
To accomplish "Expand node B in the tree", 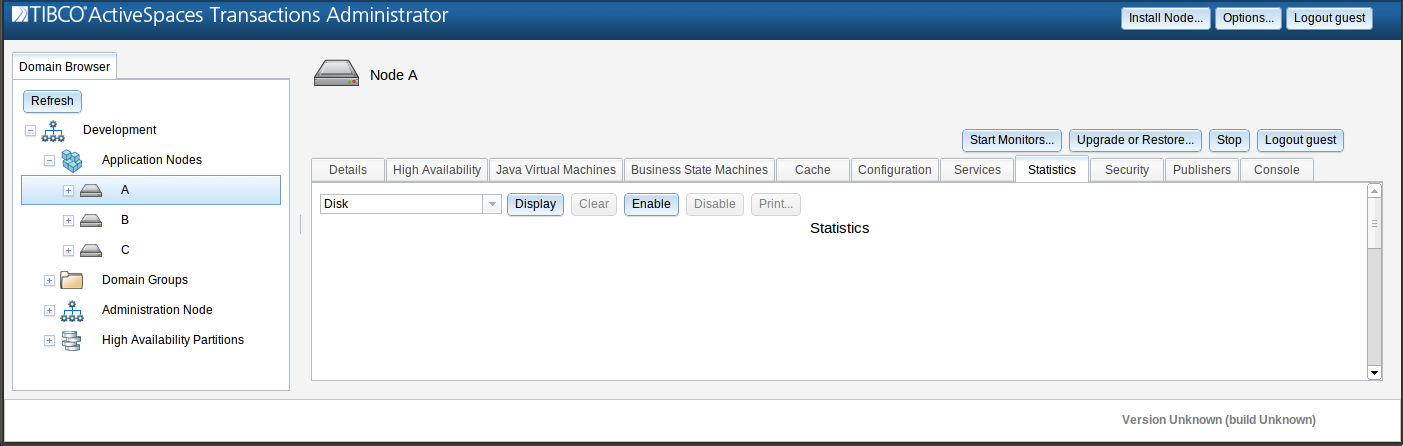I will [x=68, y=220].
